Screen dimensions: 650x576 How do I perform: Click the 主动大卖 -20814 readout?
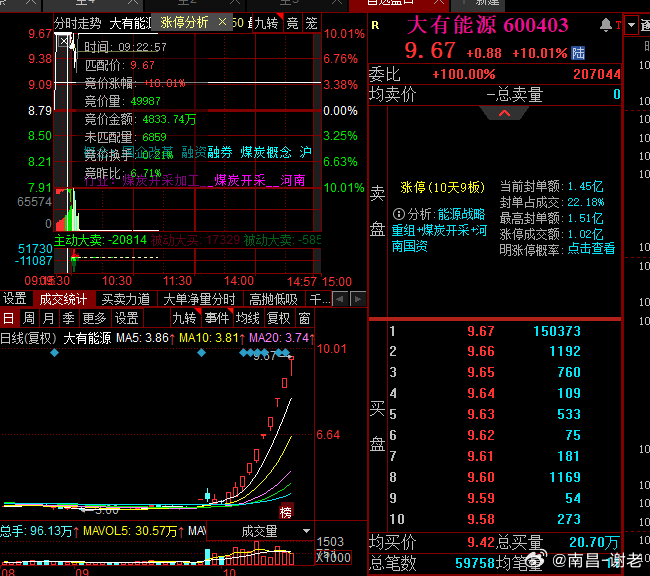point(101,240)
